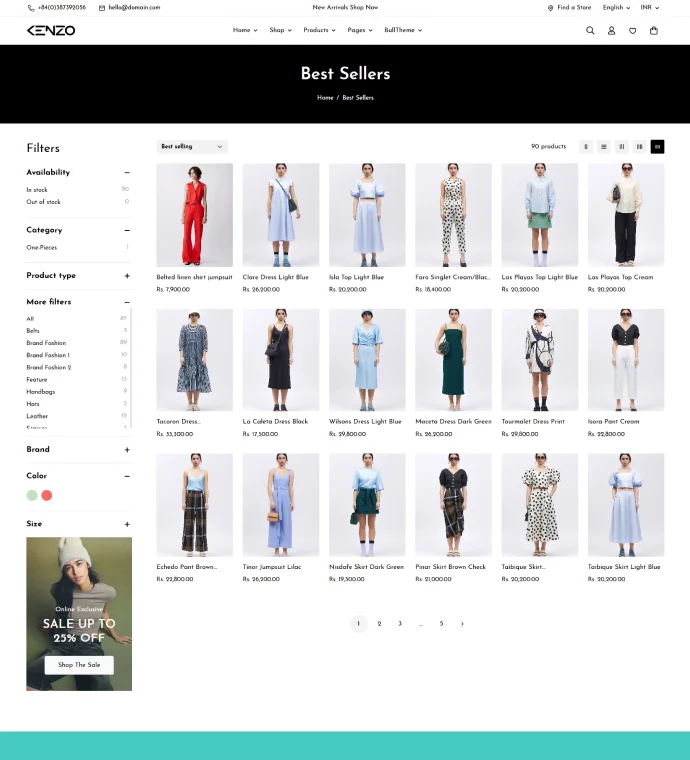This screenshot has height=760, width=690.
Task: Open the Tourmalet Dress Print image
Action: [540, 360]
